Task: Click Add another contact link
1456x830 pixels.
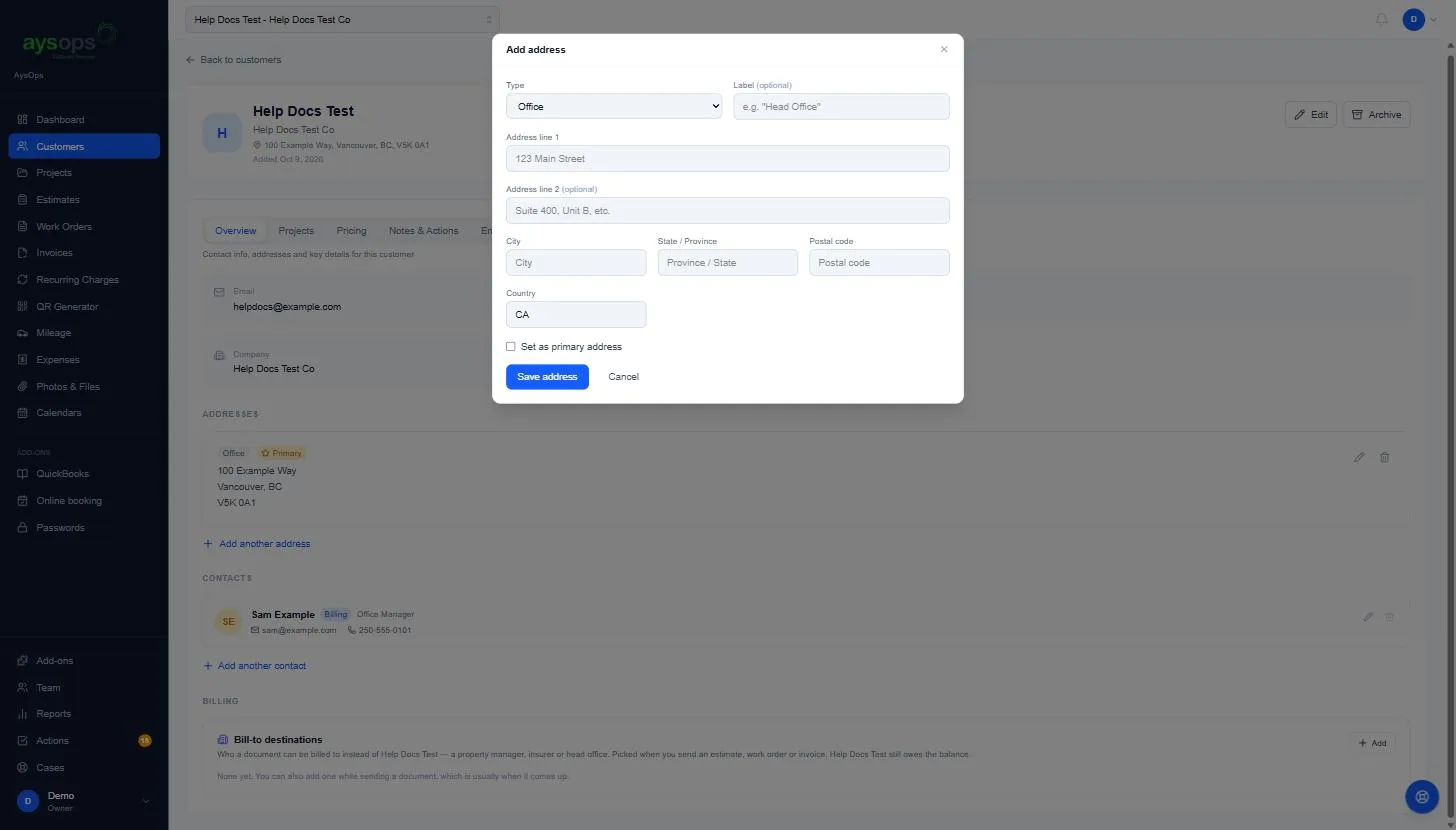Action: (255, 666)
